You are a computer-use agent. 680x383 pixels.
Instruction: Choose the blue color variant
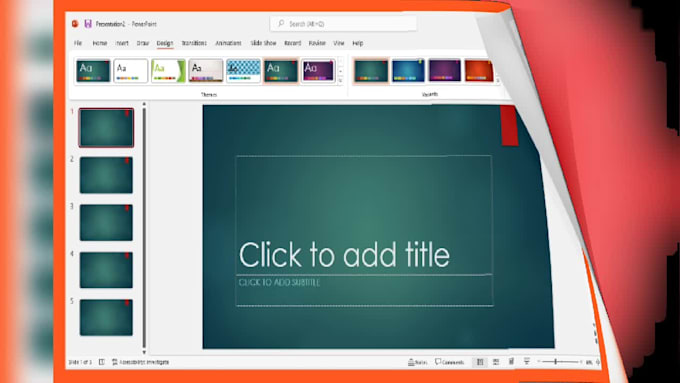408,71
